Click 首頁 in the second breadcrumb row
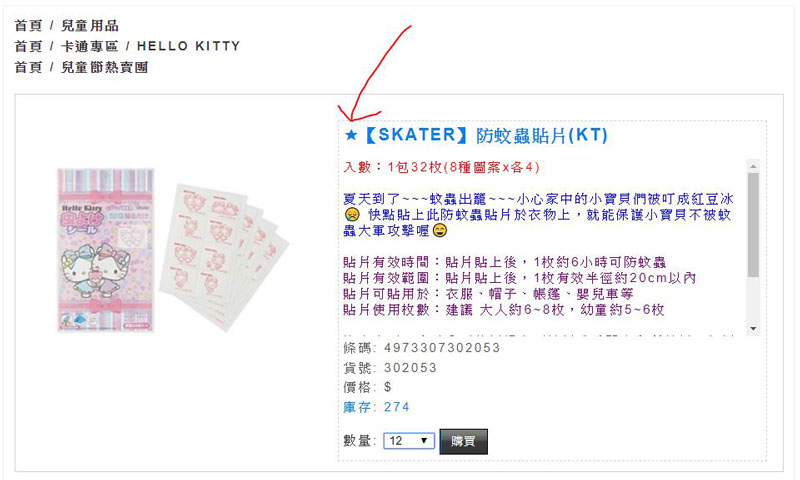800x480 pixels. pyautogui.click(x=28, y=46)
